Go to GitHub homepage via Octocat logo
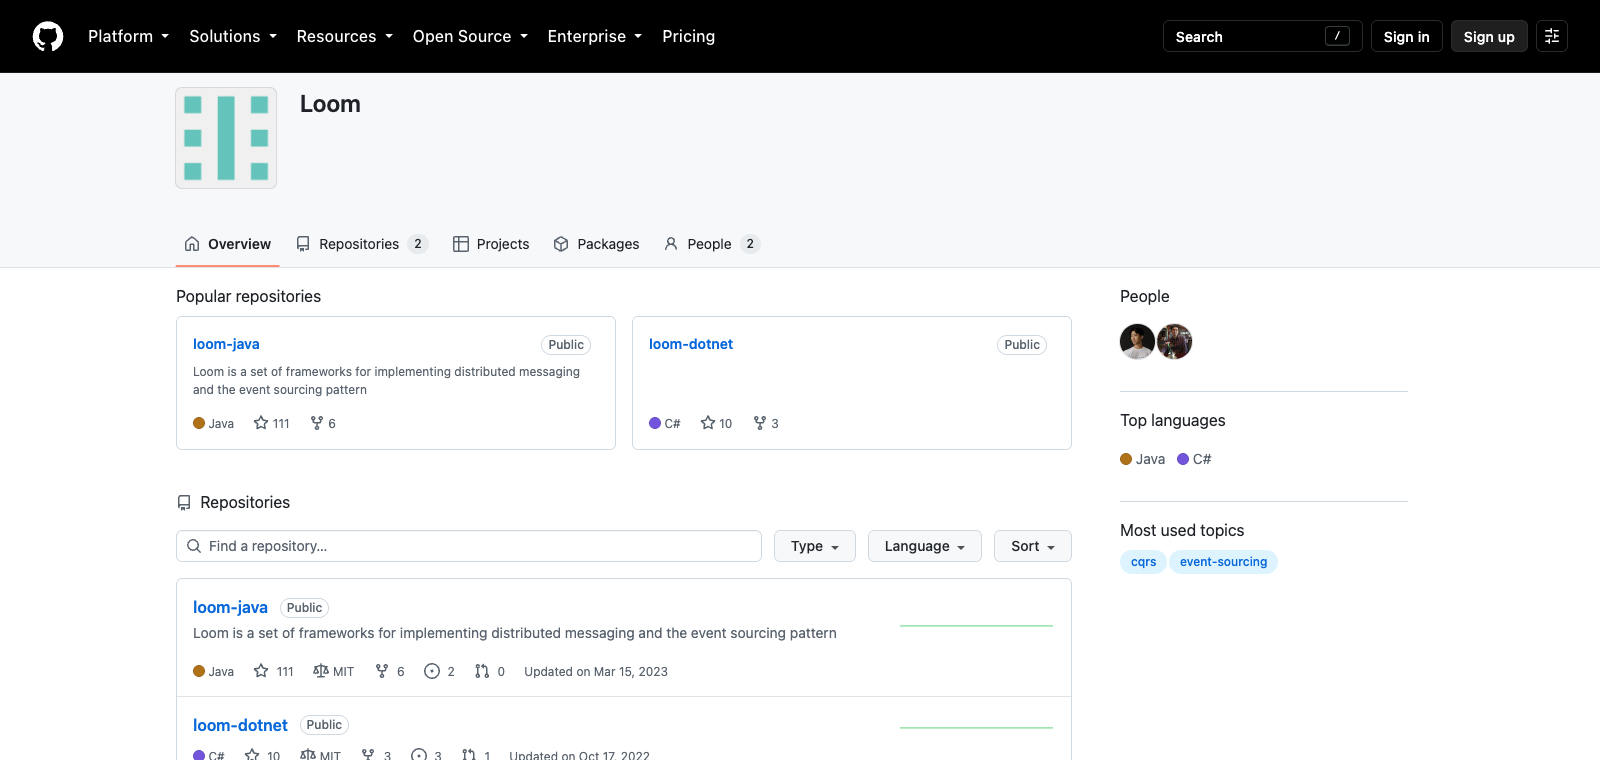This screenshot has width=1600, height=760. point(48,37)
